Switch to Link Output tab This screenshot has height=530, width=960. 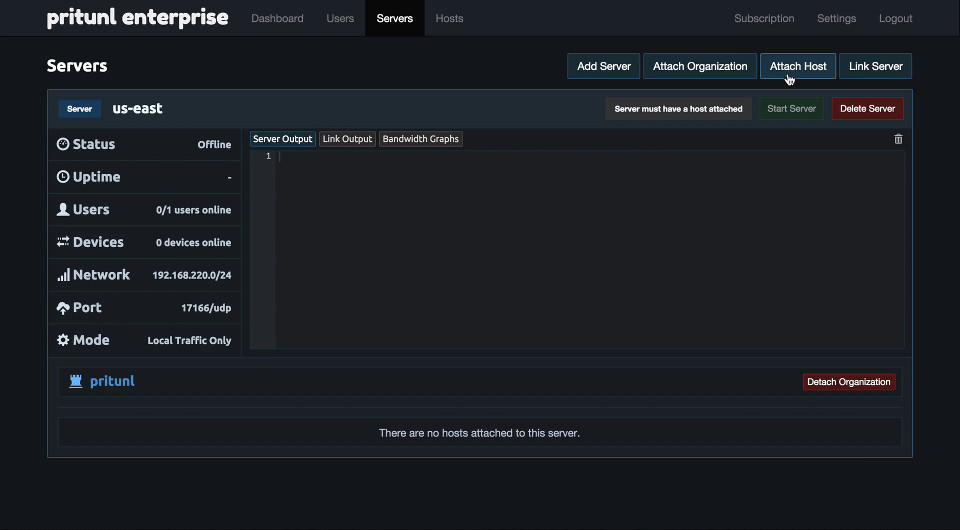pos(347,139)
